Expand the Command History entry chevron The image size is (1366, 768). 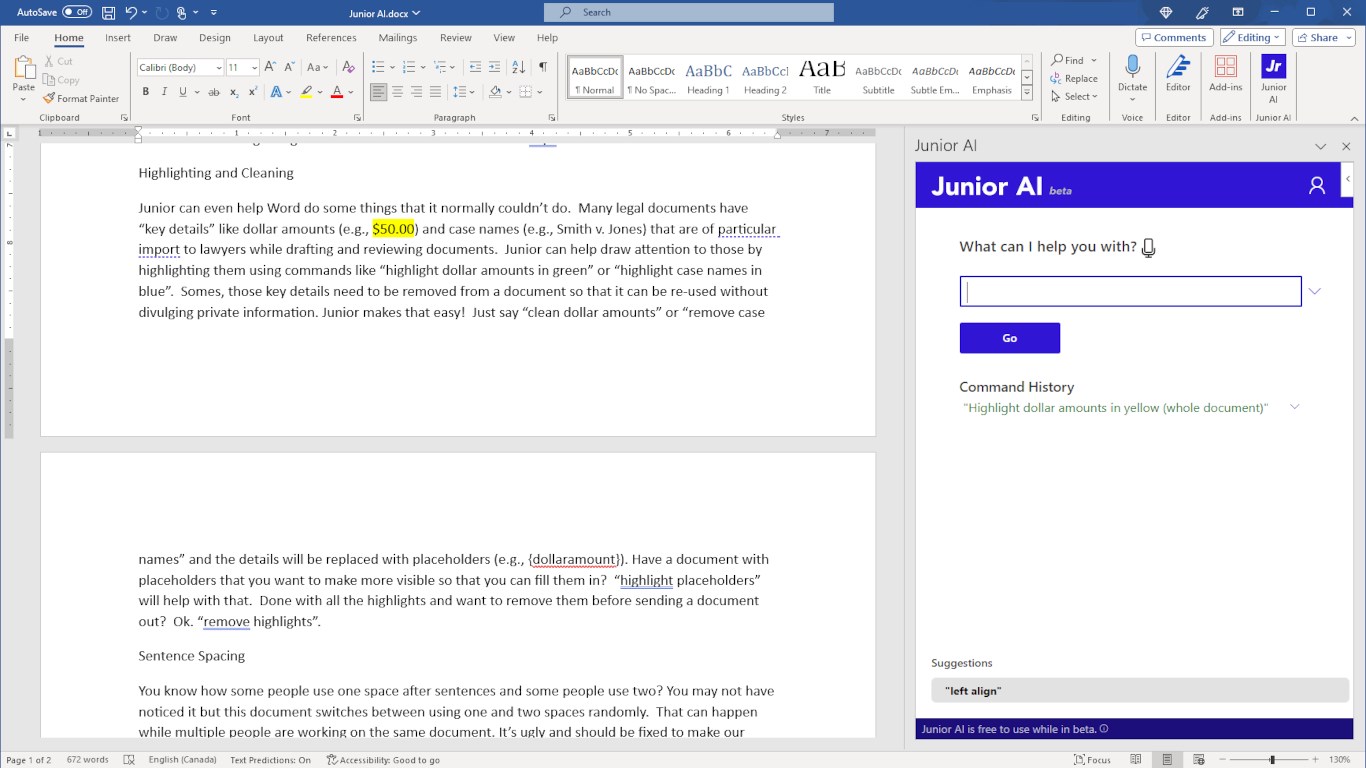coord(1295,407)
